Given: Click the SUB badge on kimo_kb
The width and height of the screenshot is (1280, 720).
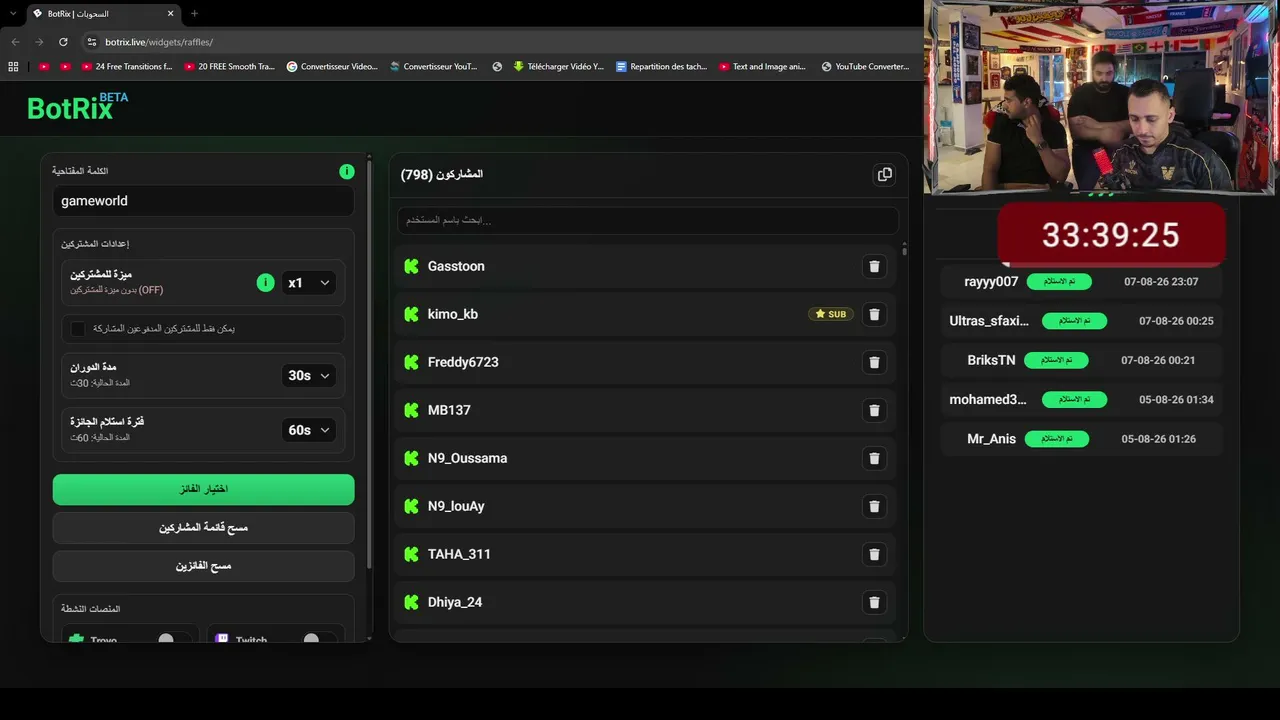Looking at the screenshot, I should [x=830, y=314].
